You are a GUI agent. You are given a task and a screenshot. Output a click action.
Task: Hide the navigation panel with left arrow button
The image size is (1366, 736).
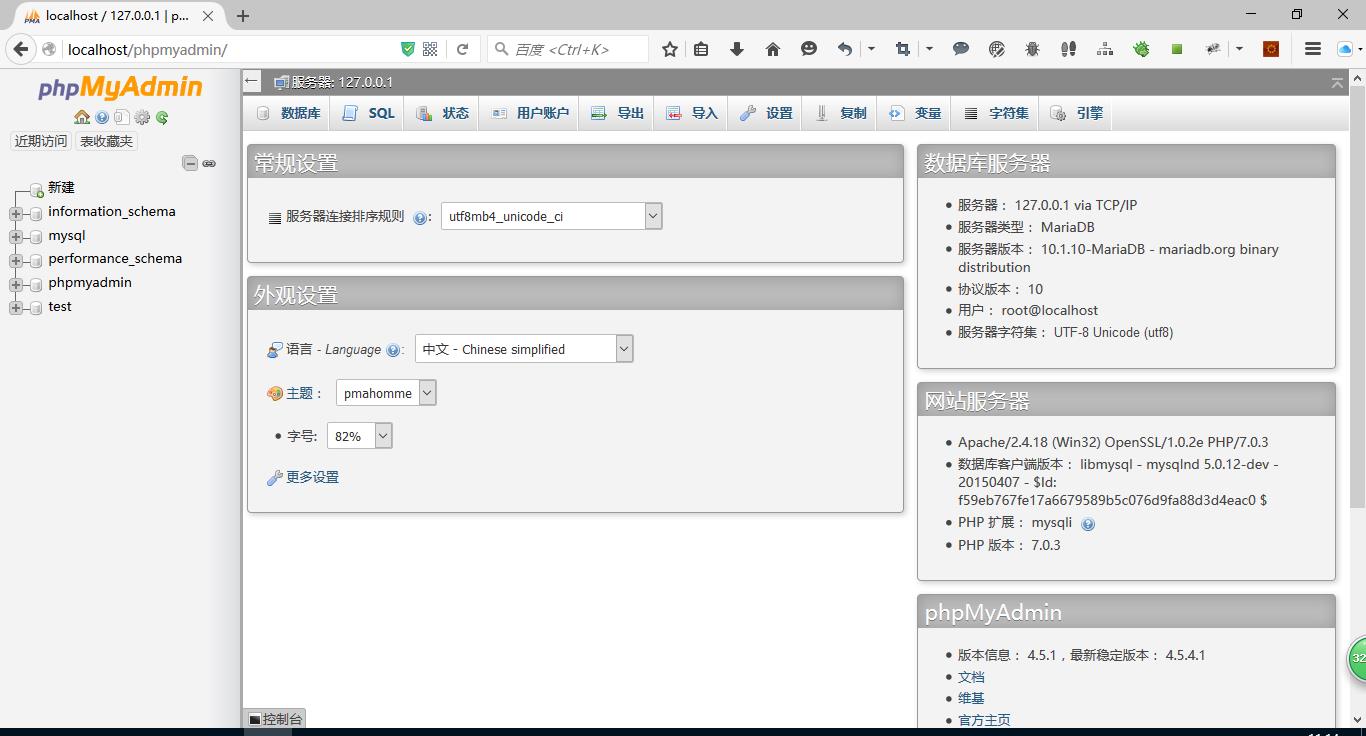coord(252,82)
